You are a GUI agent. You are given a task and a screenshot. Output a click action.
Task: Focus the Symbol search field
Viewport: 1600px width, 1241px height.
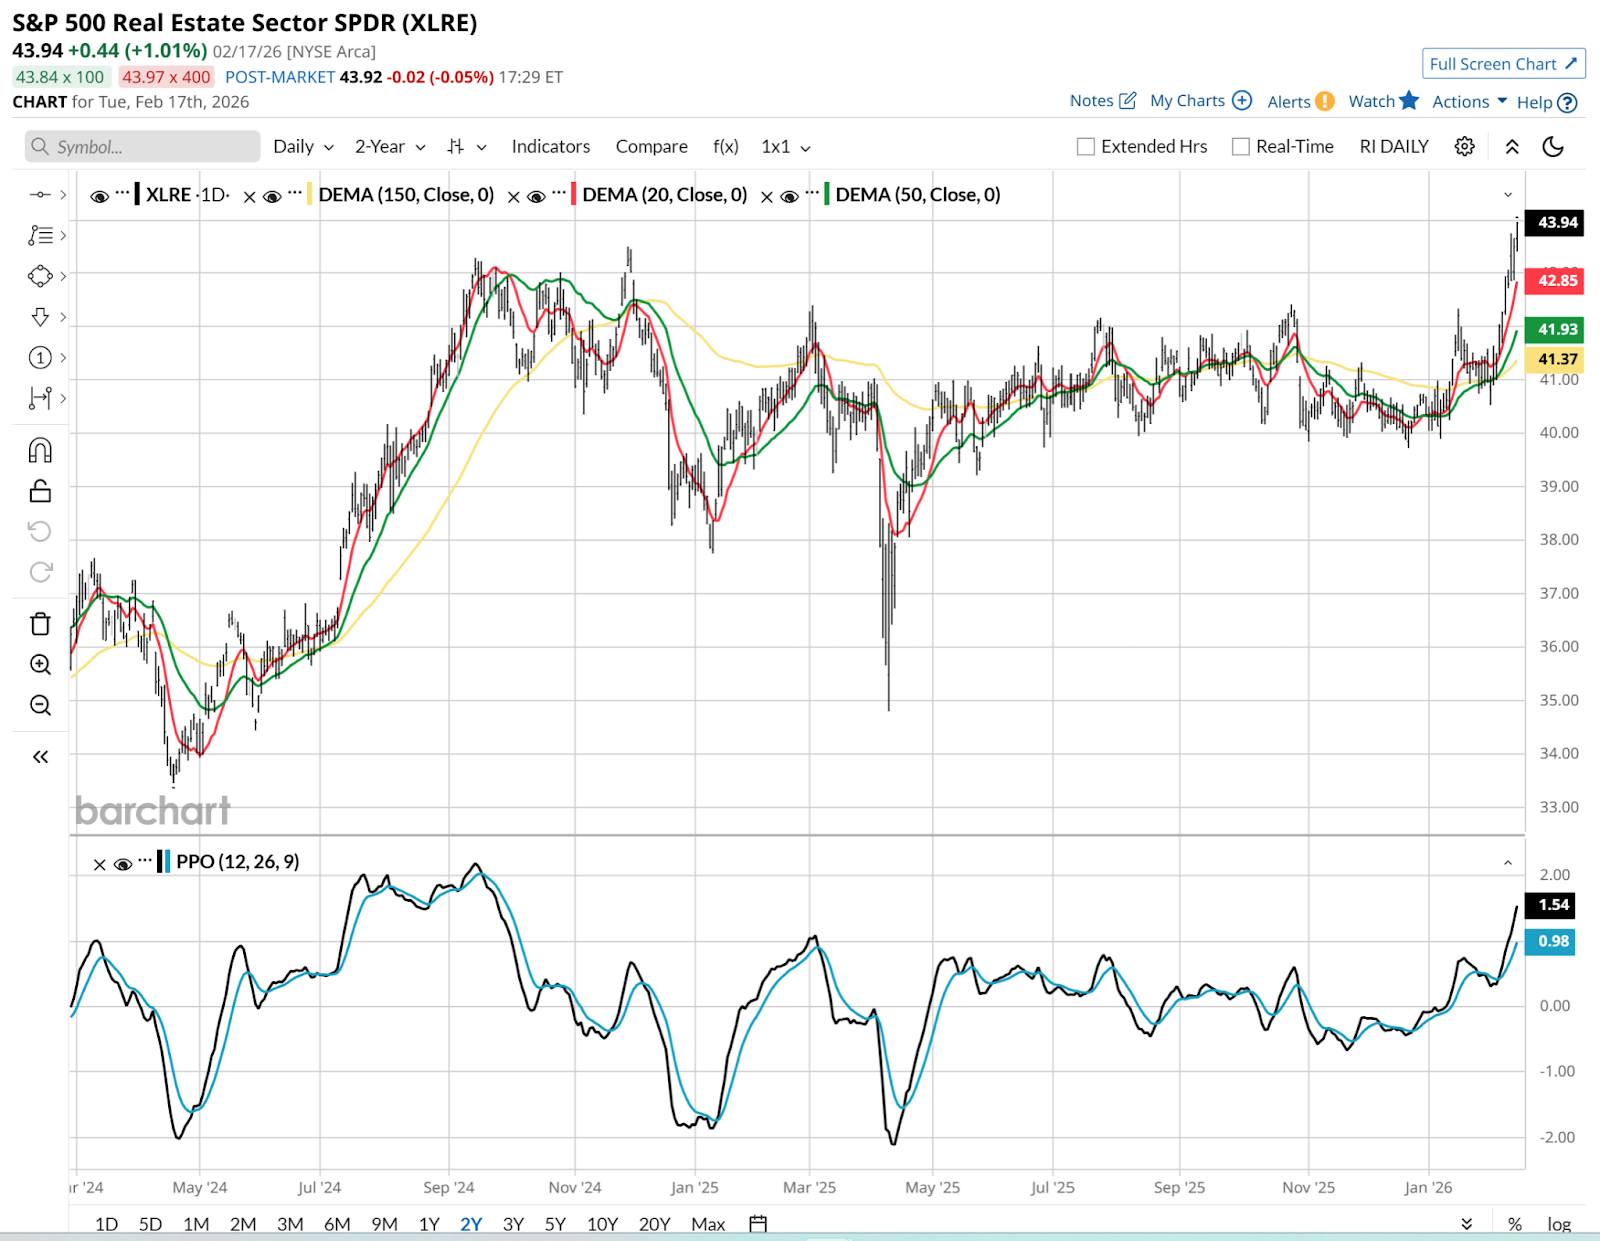click(142, 146)
